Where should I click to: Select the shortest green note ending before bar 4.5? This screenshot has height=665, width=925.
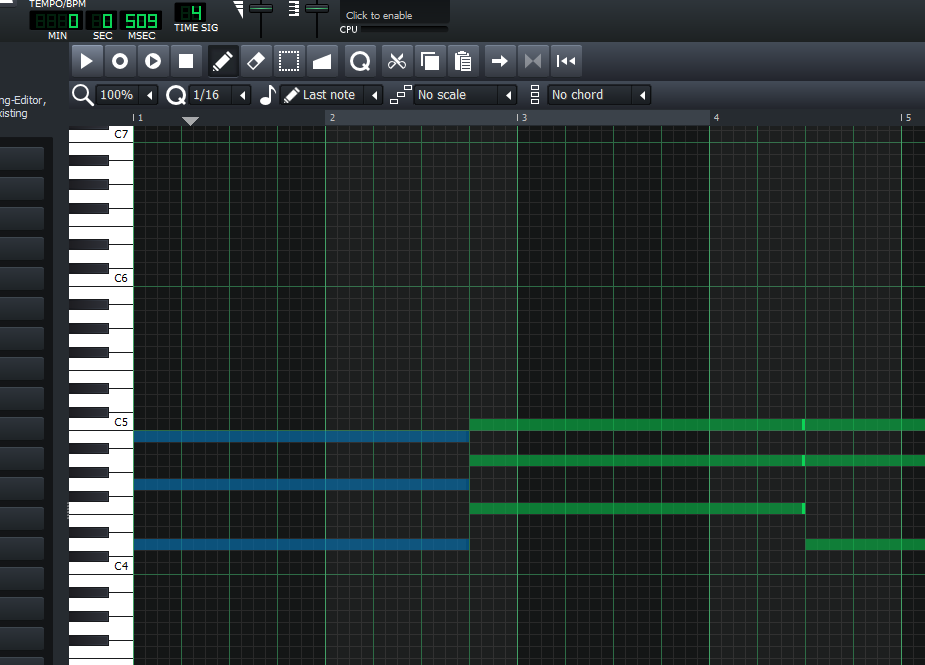coord(637,509)
